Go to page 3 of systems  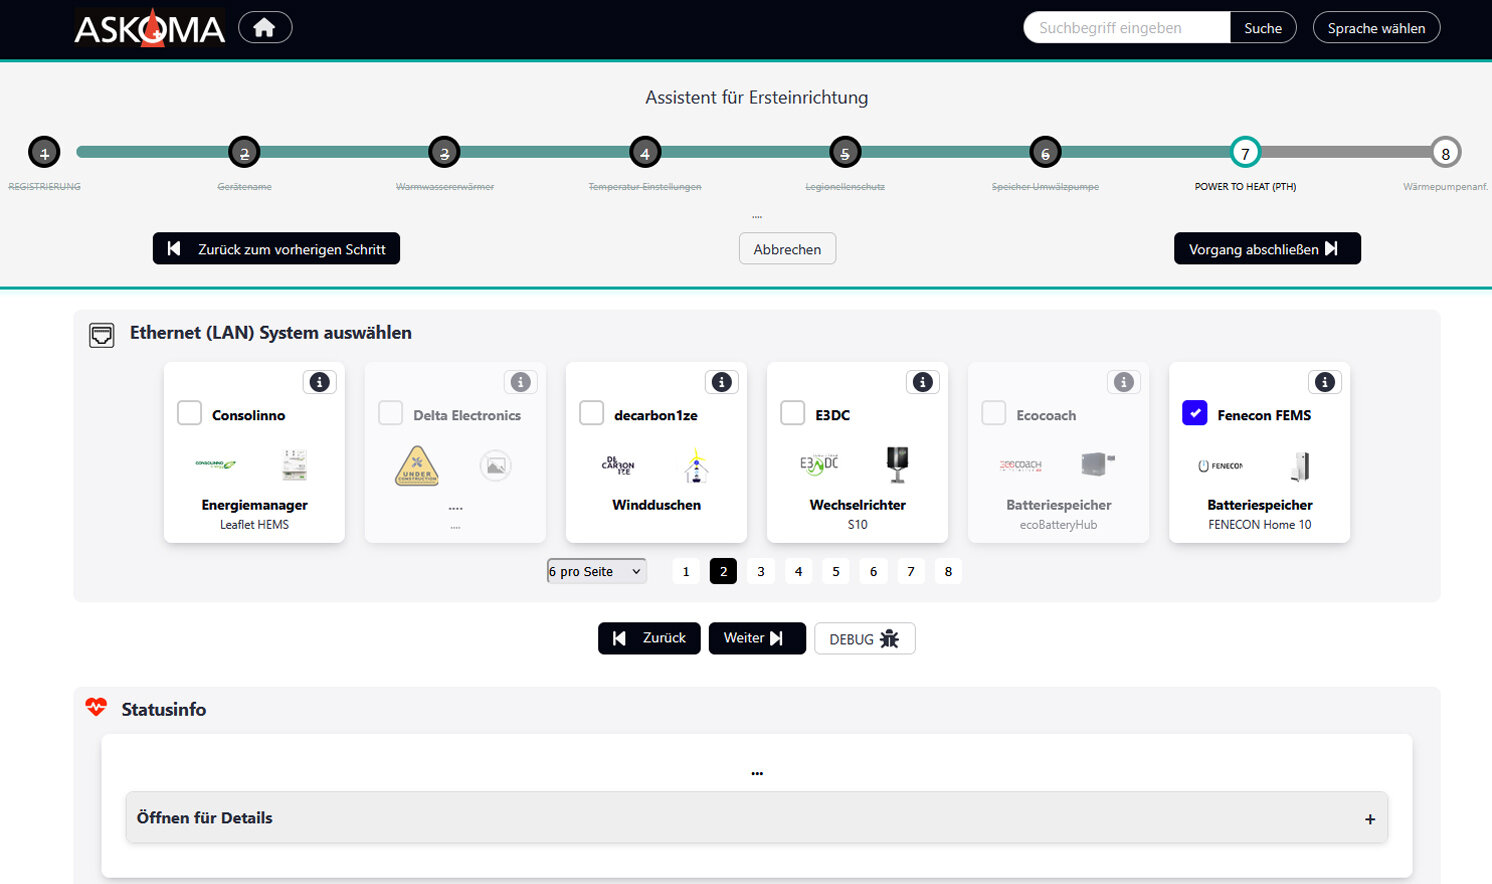point(761,571)
